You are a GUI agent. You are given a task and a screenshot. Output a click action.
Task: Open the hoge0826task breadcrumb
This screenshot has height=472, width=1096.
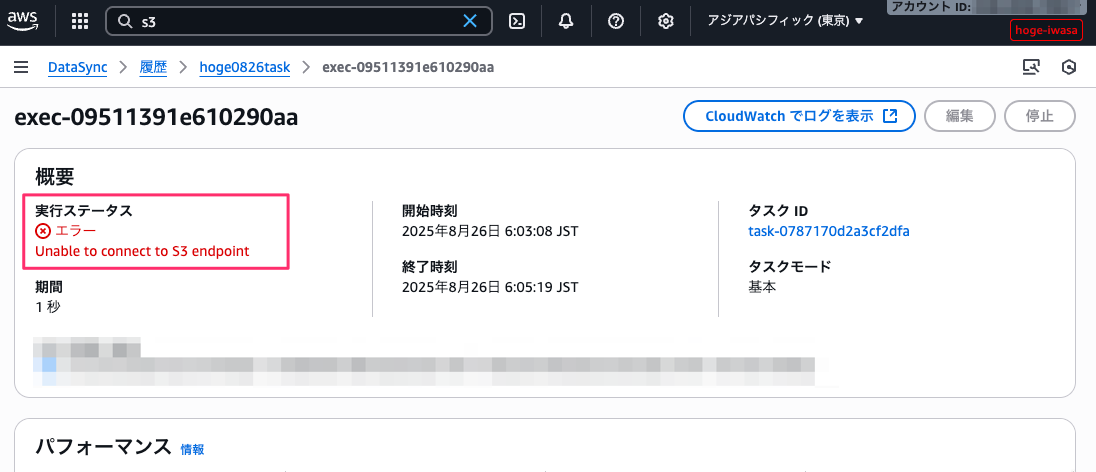pos(245,67)
